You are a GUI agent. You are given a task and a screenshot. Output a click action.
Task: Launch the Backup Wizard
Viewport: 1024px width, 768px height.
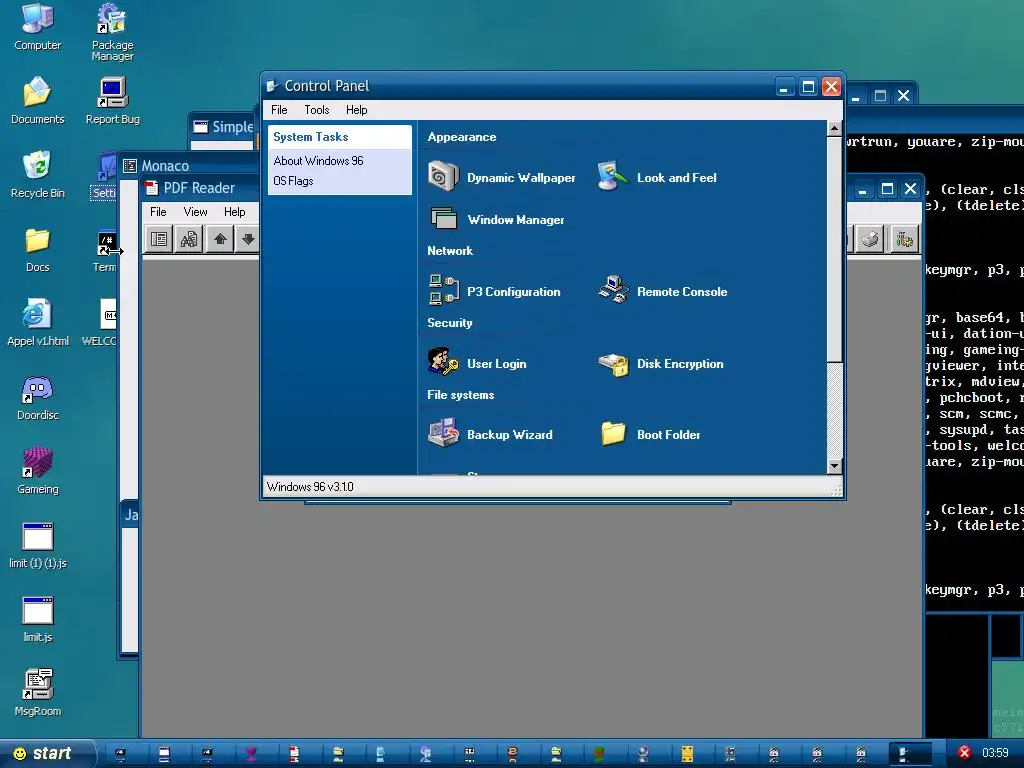pos(490,434)
